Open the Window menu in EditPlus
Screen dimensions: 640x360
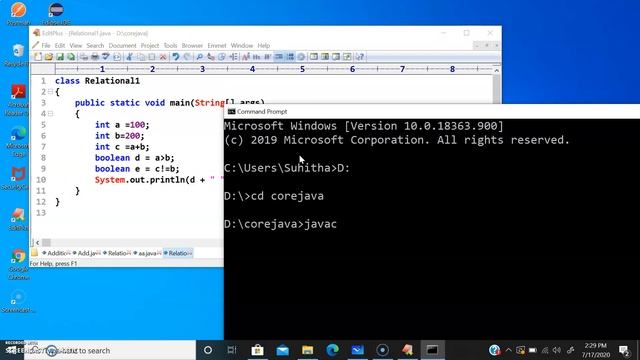[242, 45]
